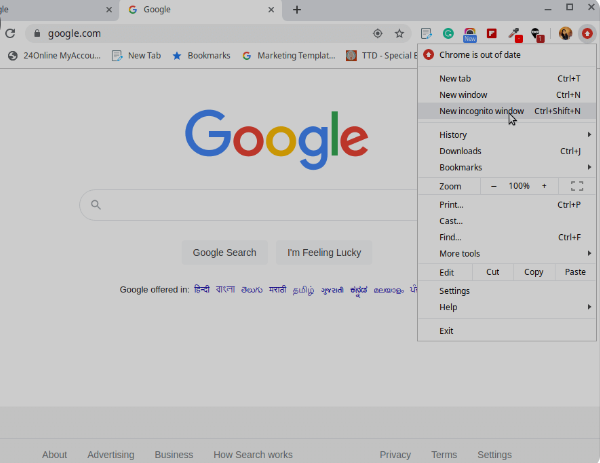The width and height of the screenshot is (600, 463).
Task: Click the lock icon beside google.com
Action: 37,34
